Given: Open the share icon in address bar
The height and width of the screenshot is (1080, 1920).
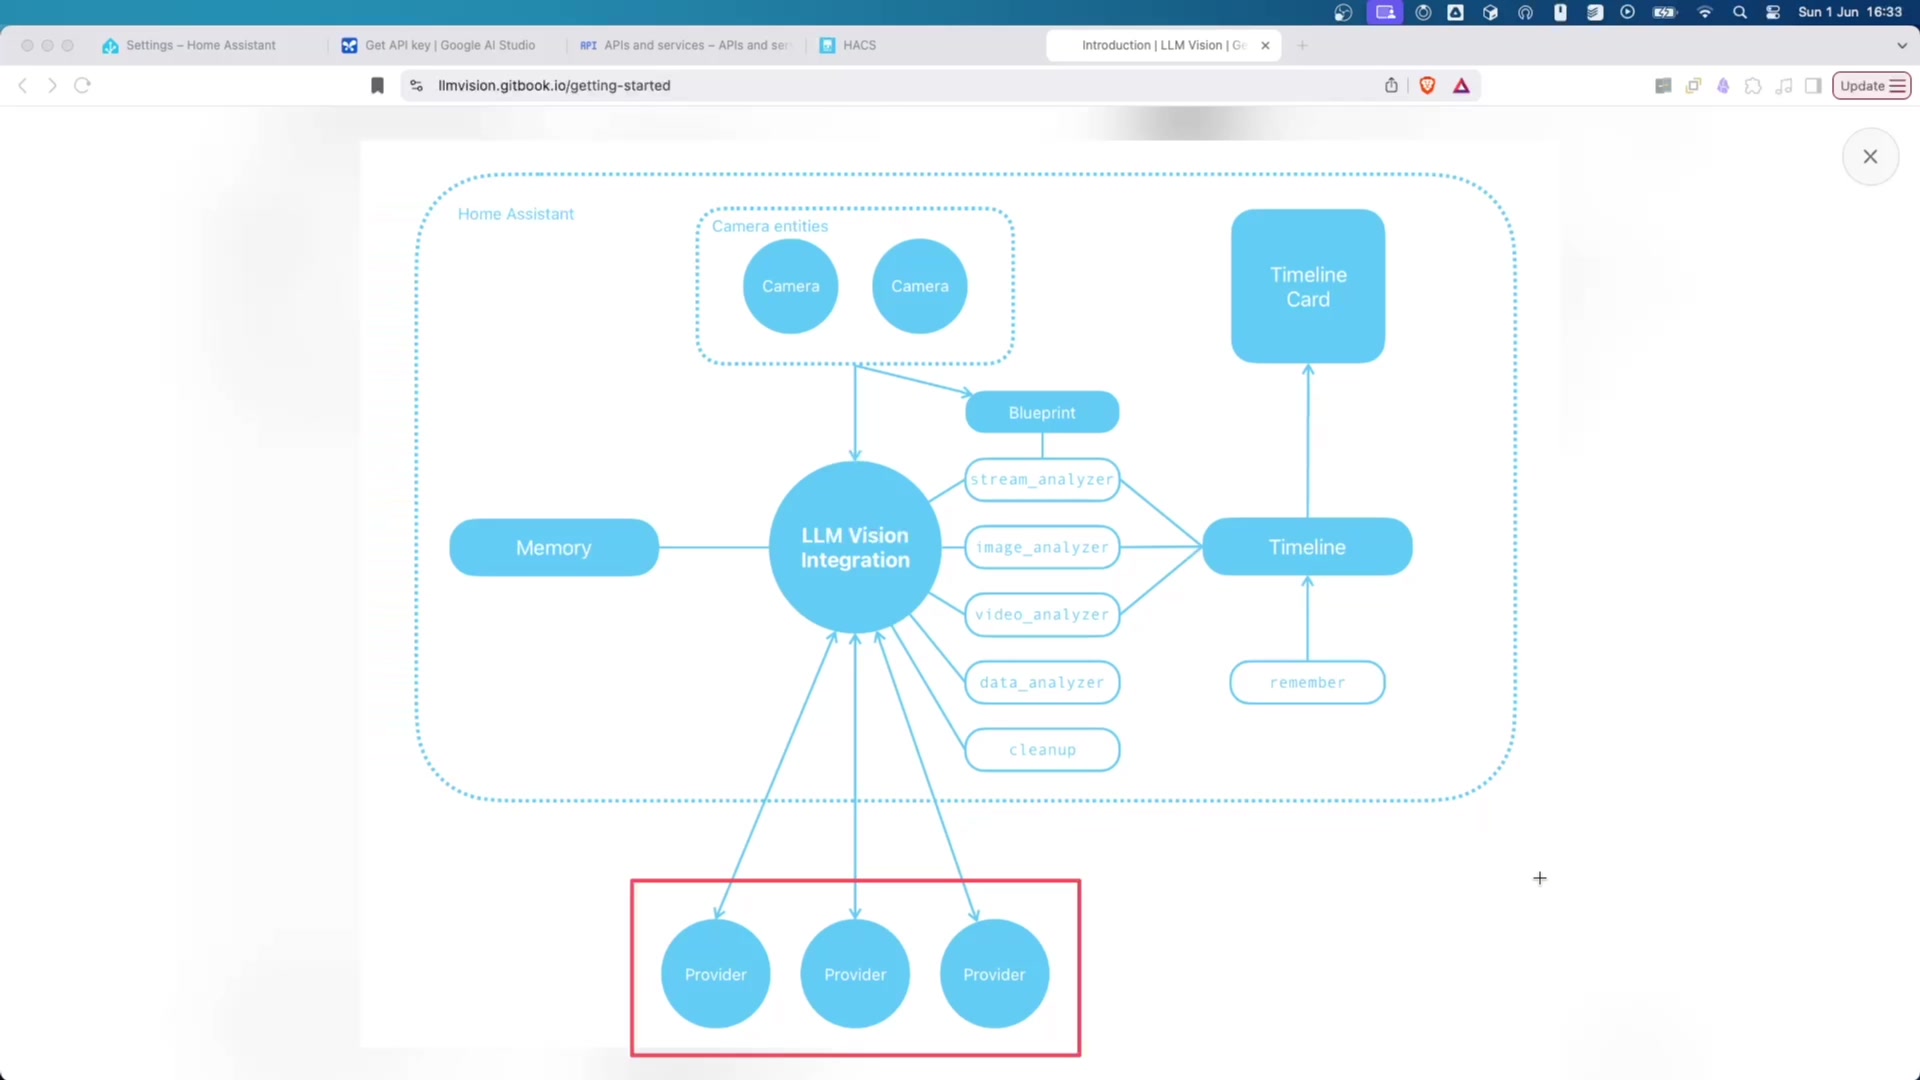Looking at the screenshot, I should tap(1391, 86).
